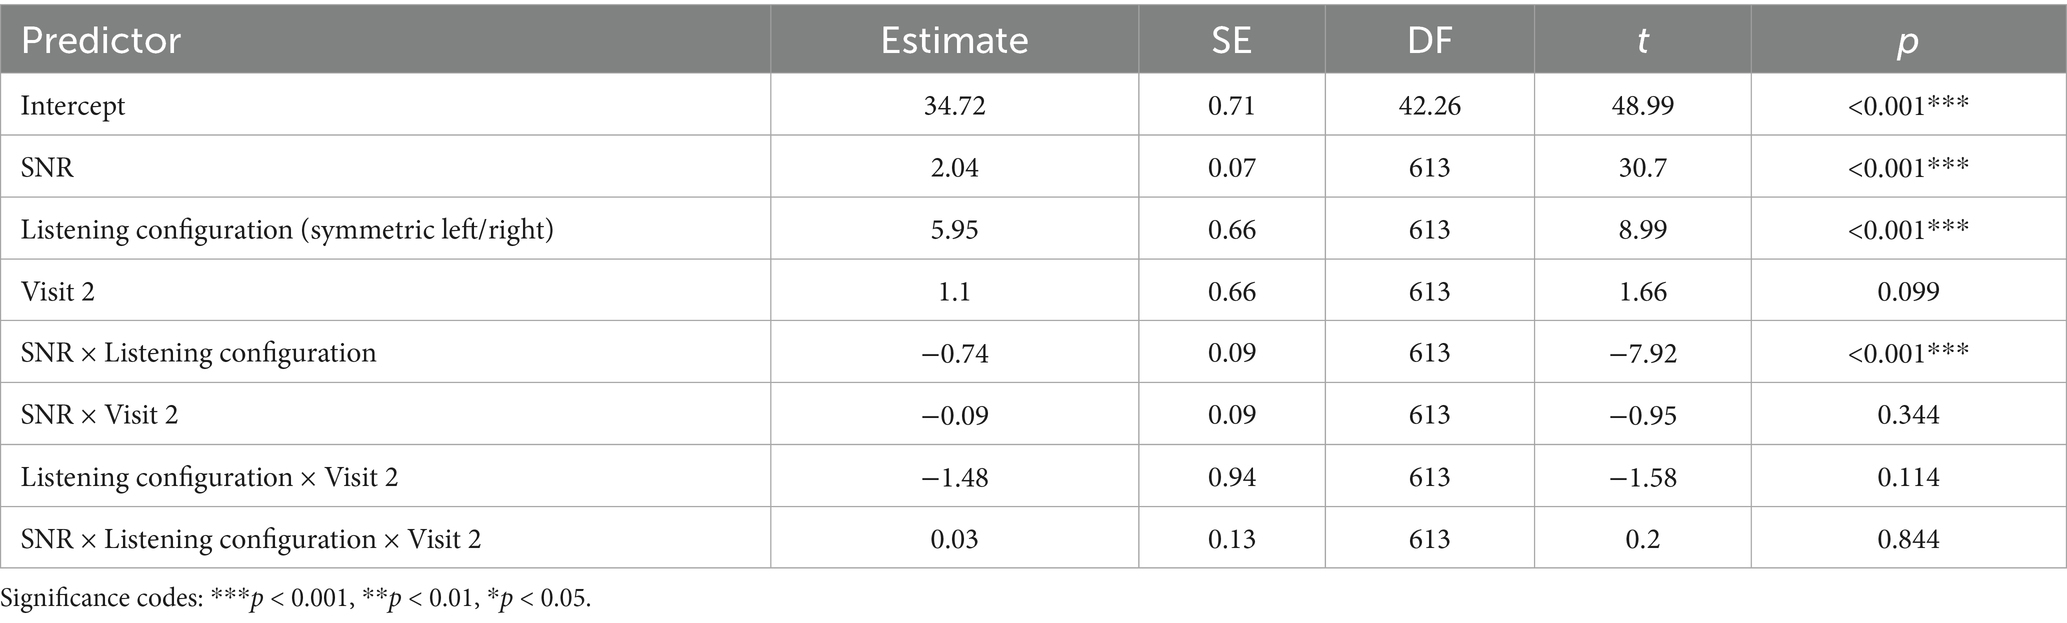
Task: Select the t value 48.99
Action: point(1642,105)
